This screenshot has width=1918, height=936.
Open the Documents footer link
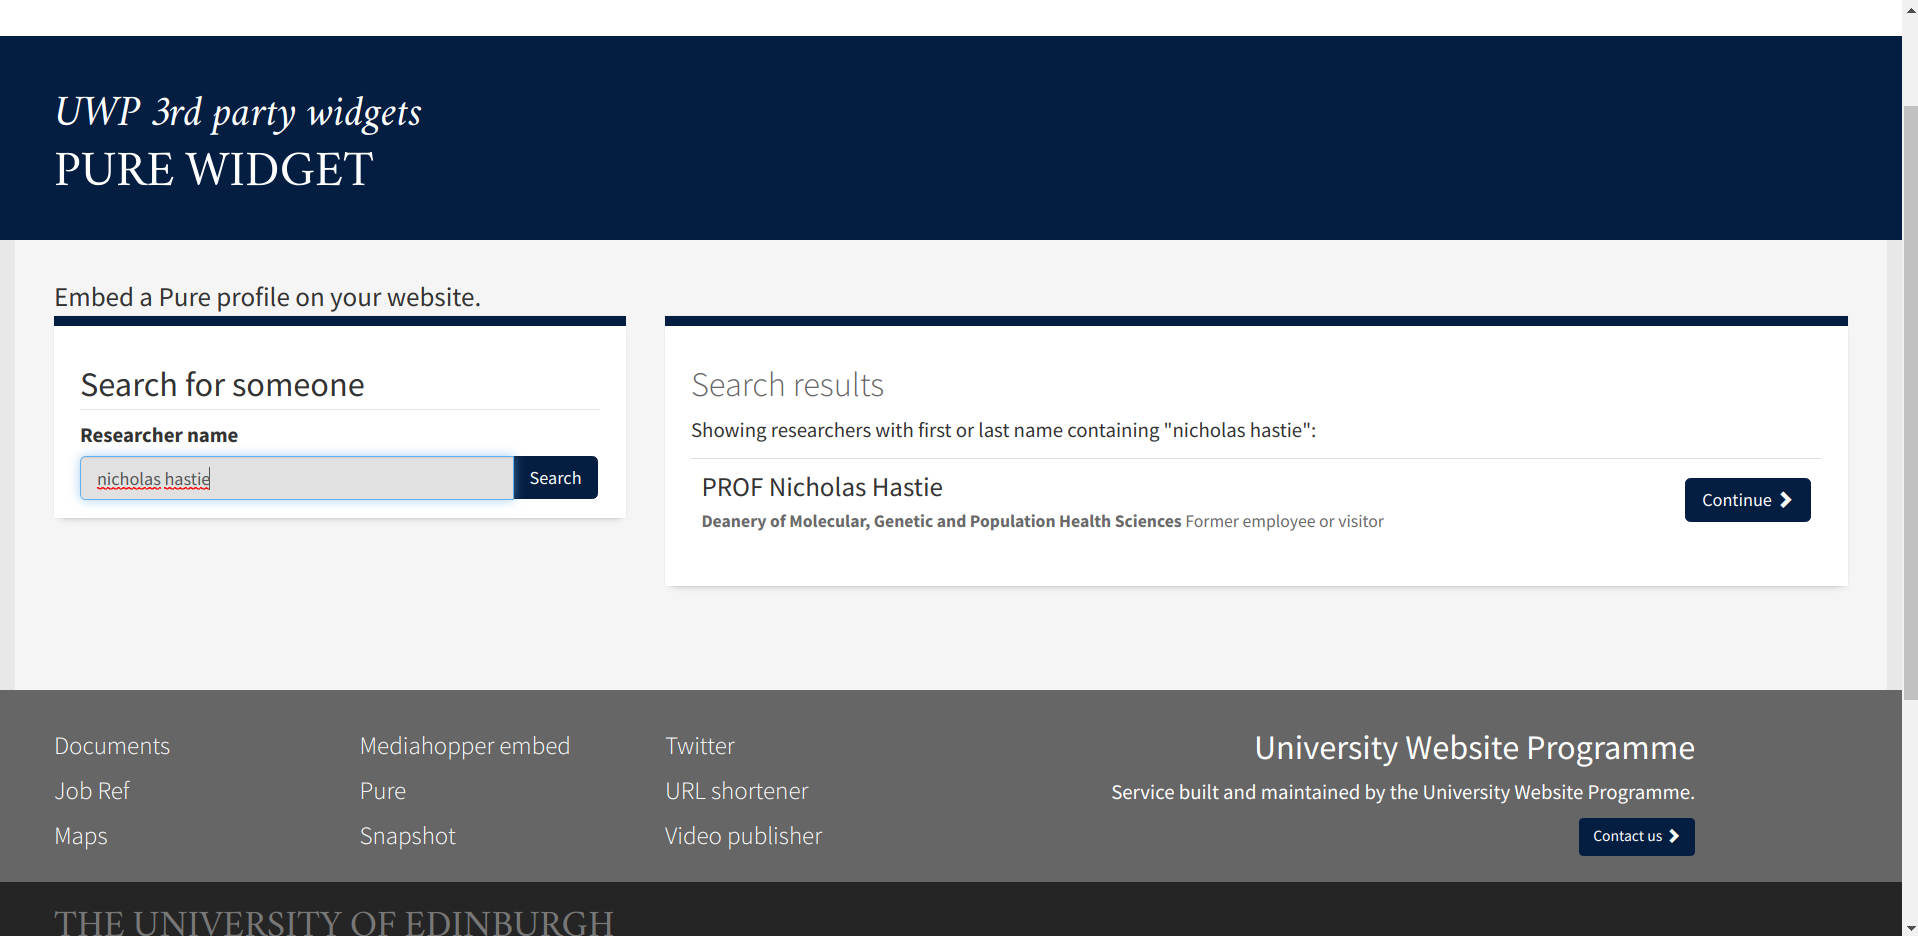(x=112, y=746)
